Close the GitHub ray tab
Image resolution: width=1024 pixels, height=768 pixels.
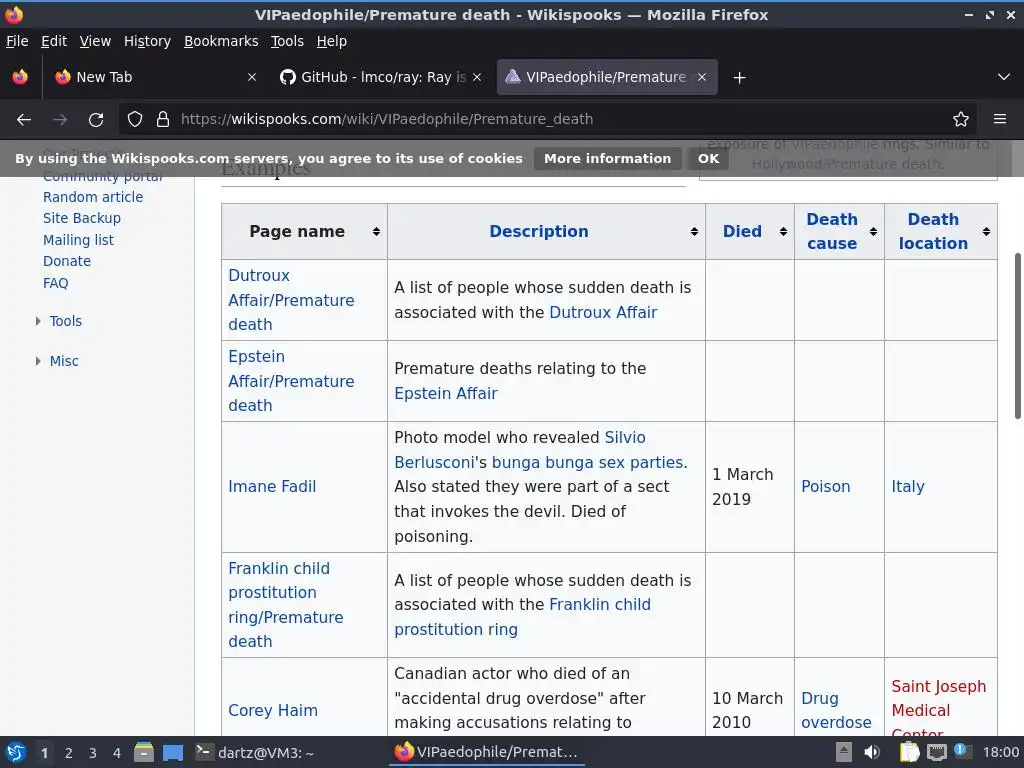click(477, 77)
